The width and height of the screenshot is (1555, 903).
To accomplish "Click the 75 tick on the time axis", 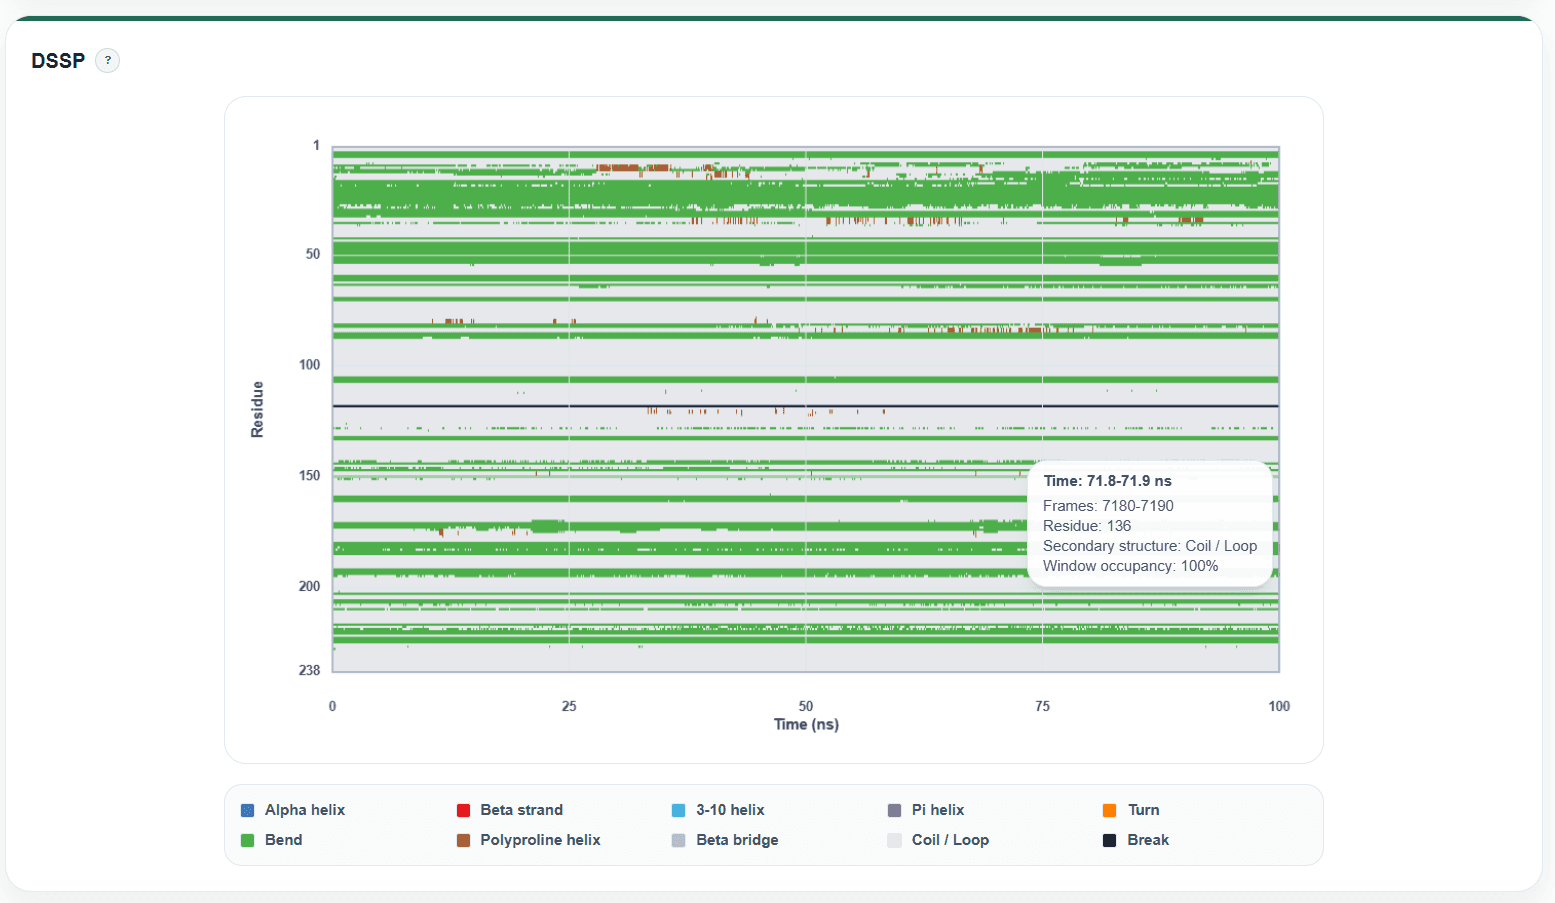I will (1042, 706).
